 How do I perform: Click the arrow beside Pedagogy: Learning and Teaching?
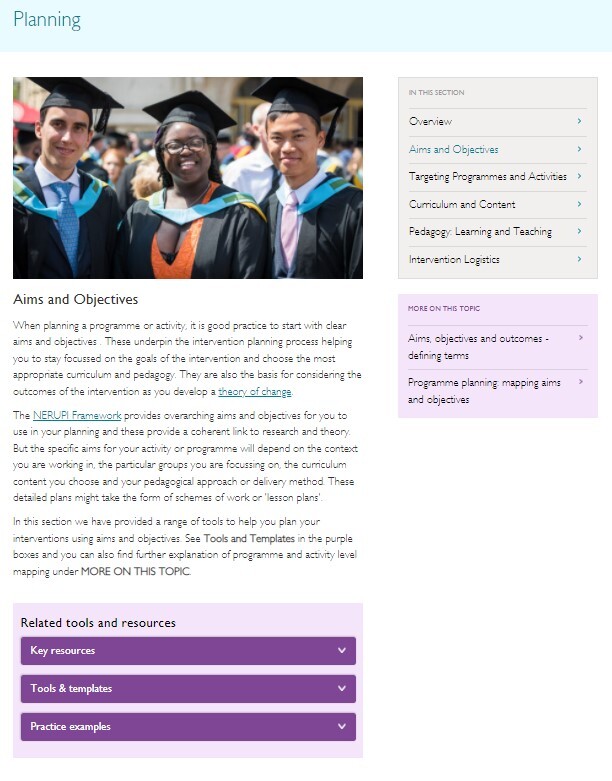tap(580, 232)
